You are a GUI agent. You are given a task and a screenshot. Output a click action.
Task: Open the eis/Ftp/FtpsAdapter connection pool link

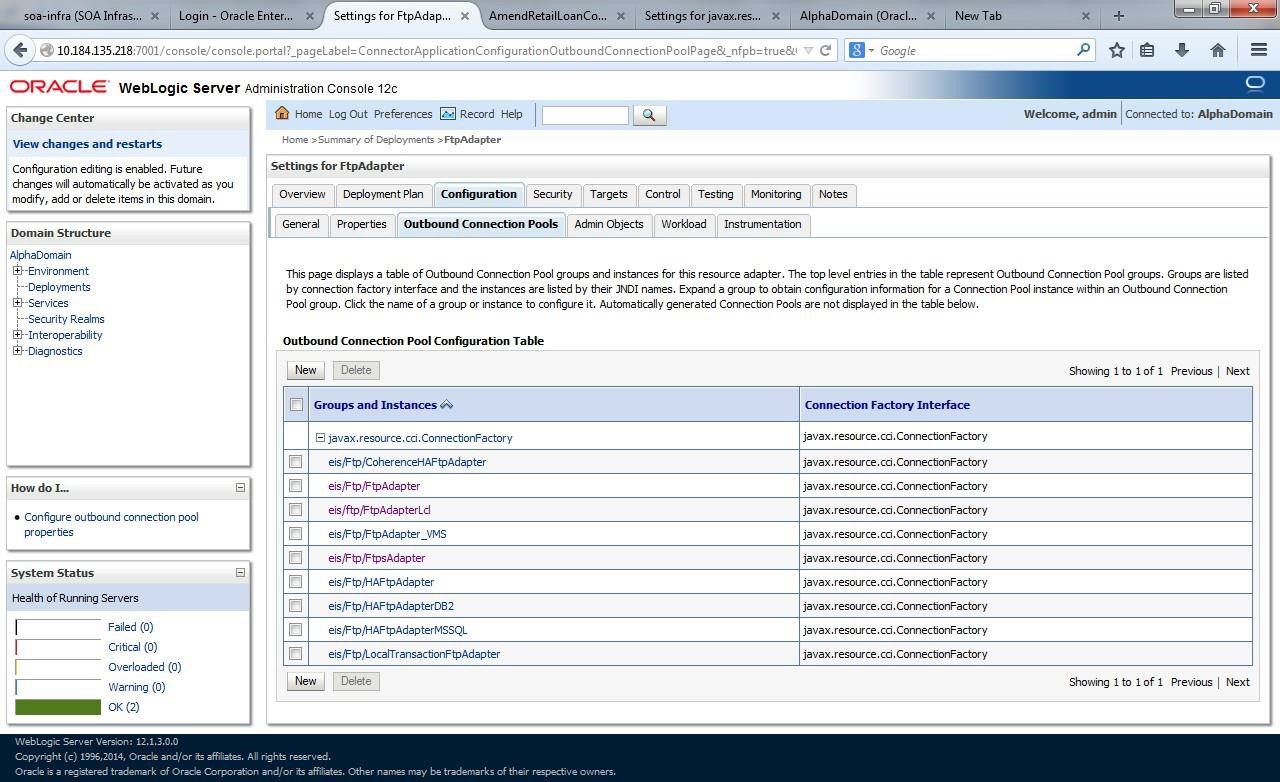point(376,558)
